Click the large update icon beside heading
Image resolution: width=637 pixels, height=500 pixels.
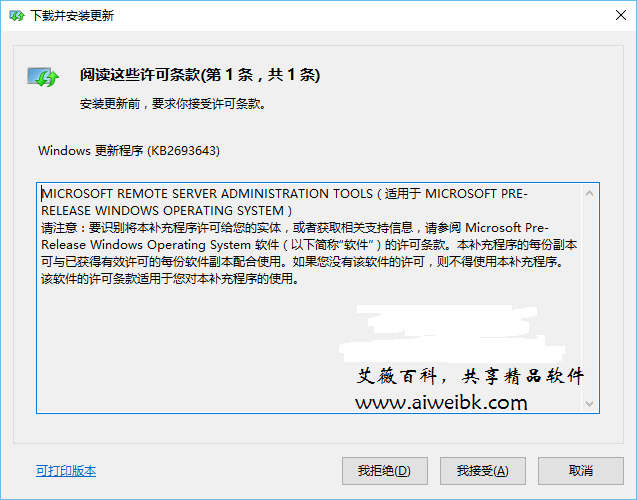(x=43, y=77)
